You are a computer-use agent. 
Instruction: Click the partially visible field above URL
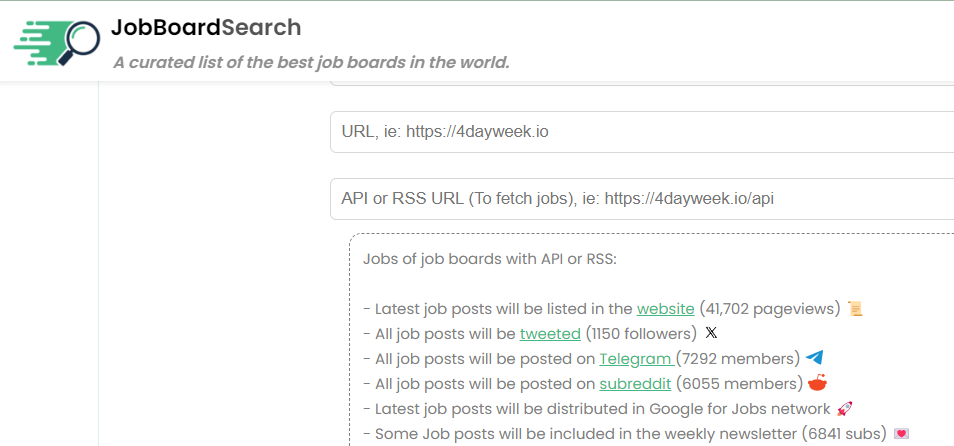tap(640, 89)
